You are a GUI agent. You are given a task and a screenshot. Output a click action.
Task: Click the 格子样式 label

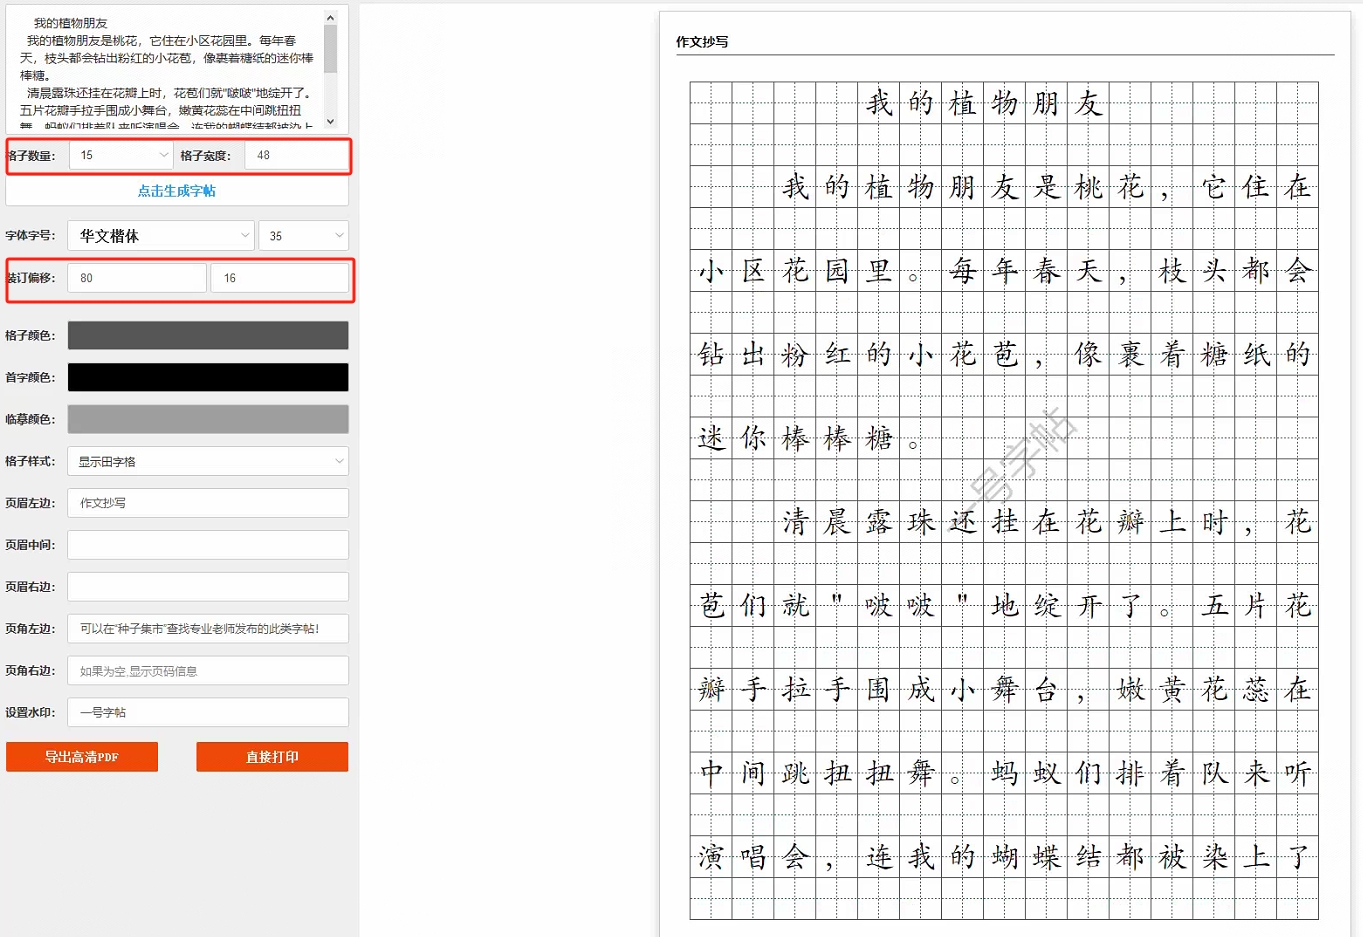point(30,462)
